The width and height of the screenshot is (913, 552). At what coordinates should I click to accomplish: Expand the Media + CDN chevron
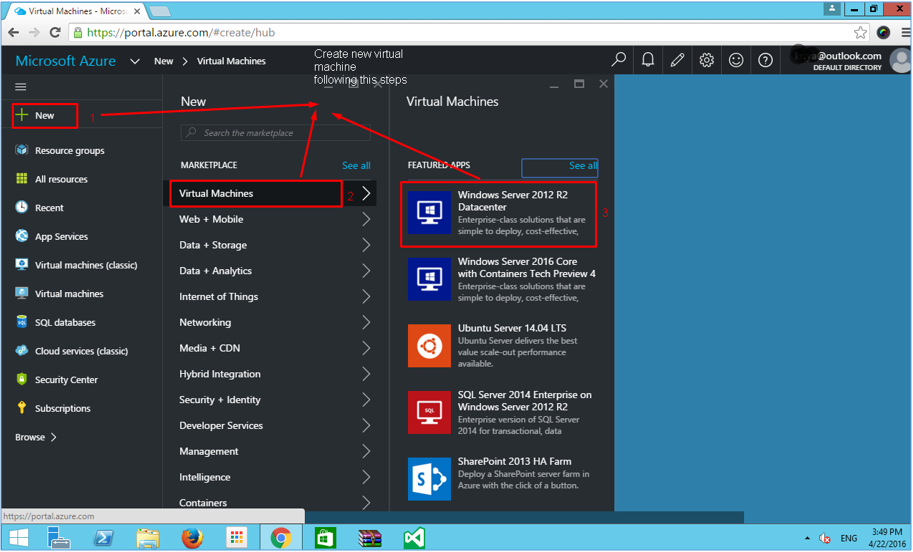tap(366, 348)
